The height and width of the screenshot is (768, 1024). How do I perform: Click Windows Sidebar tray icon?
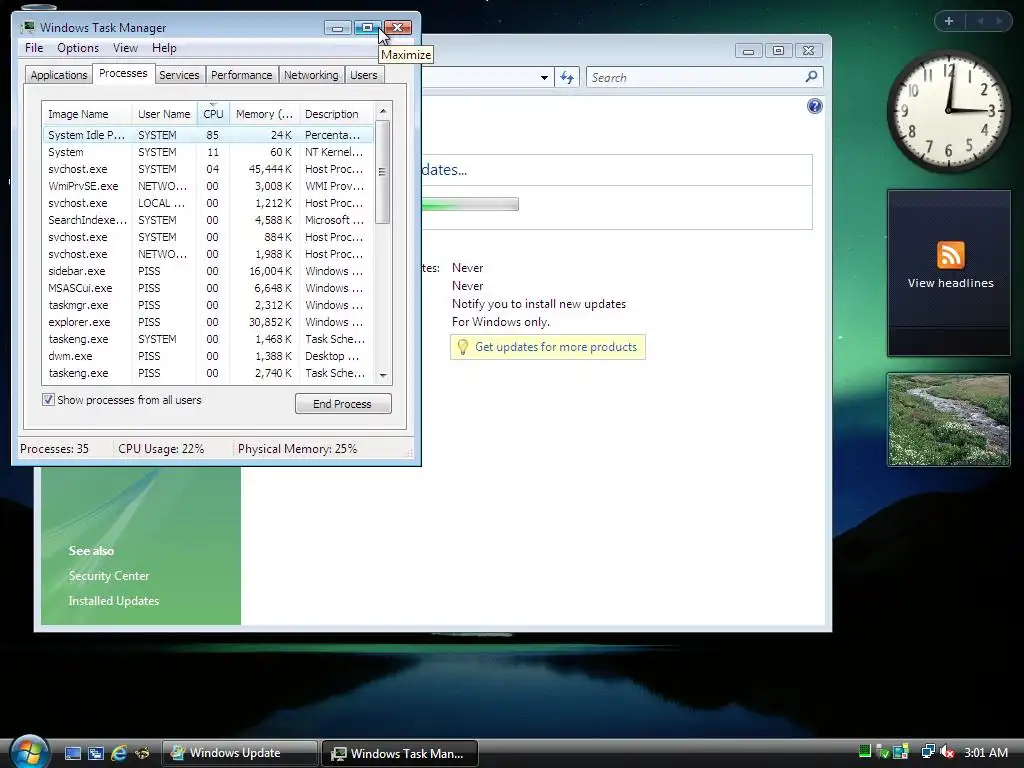(901, 751)
